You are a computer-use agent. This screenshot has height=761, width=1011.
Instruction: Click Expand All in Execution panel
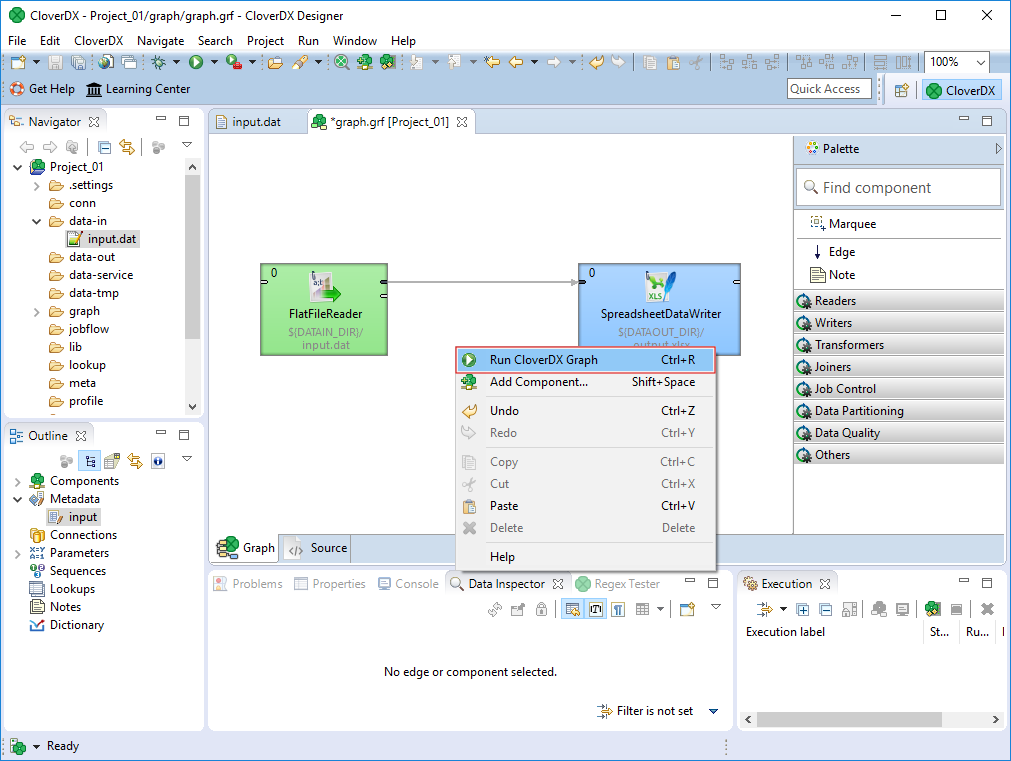[802, 609]
